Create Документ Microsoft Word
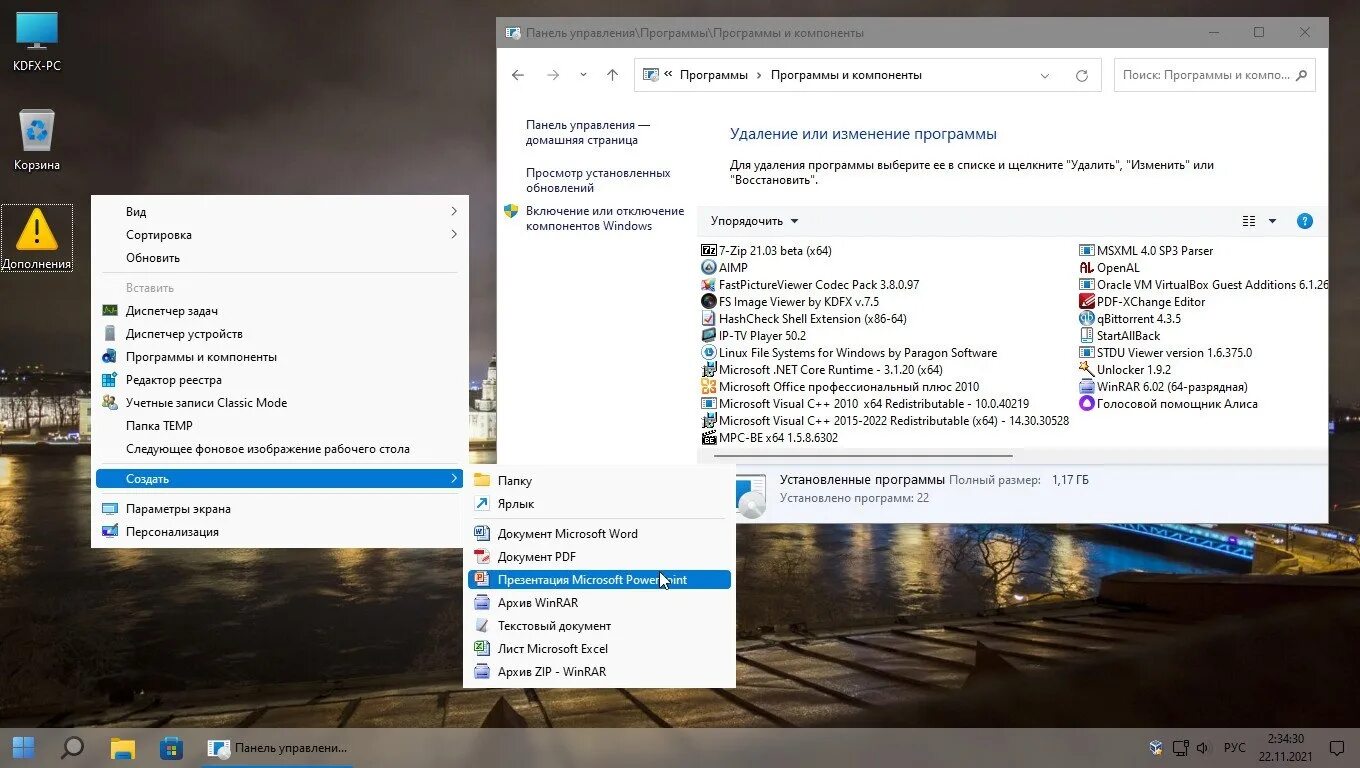The image size is (1360, 768). 600,534
